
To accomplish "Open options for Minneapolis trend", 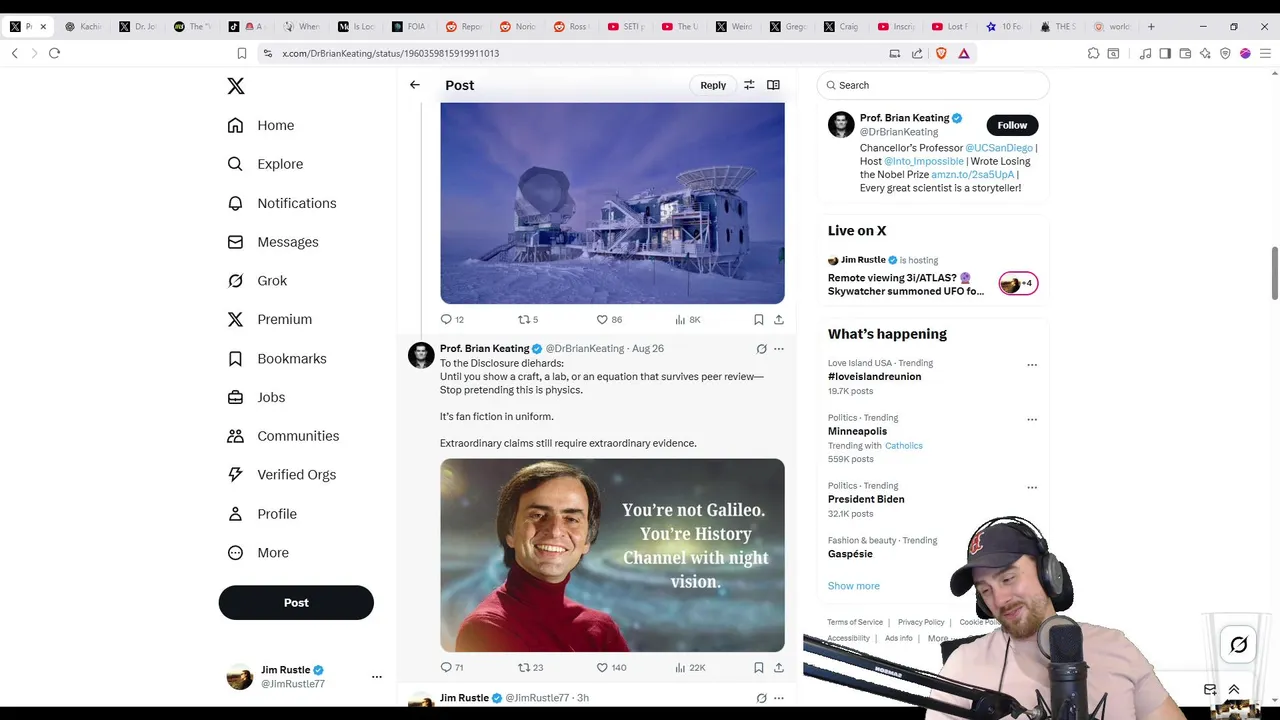I will [1032, 419].
